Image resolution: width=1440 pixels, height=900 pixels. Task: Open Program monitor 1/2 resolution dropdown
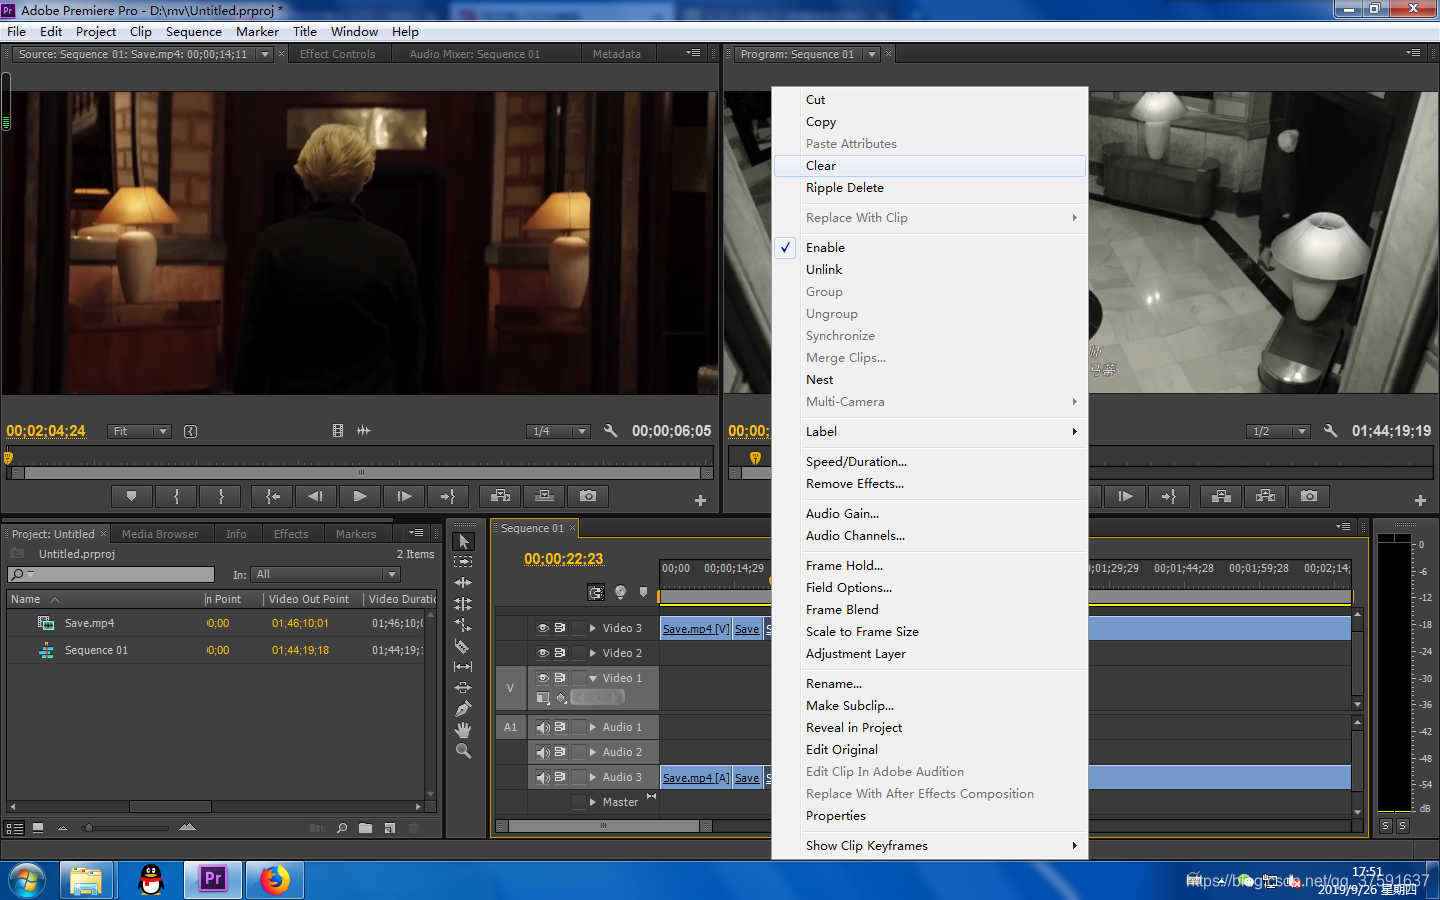pyautogui.click(x=1279, y=431)
